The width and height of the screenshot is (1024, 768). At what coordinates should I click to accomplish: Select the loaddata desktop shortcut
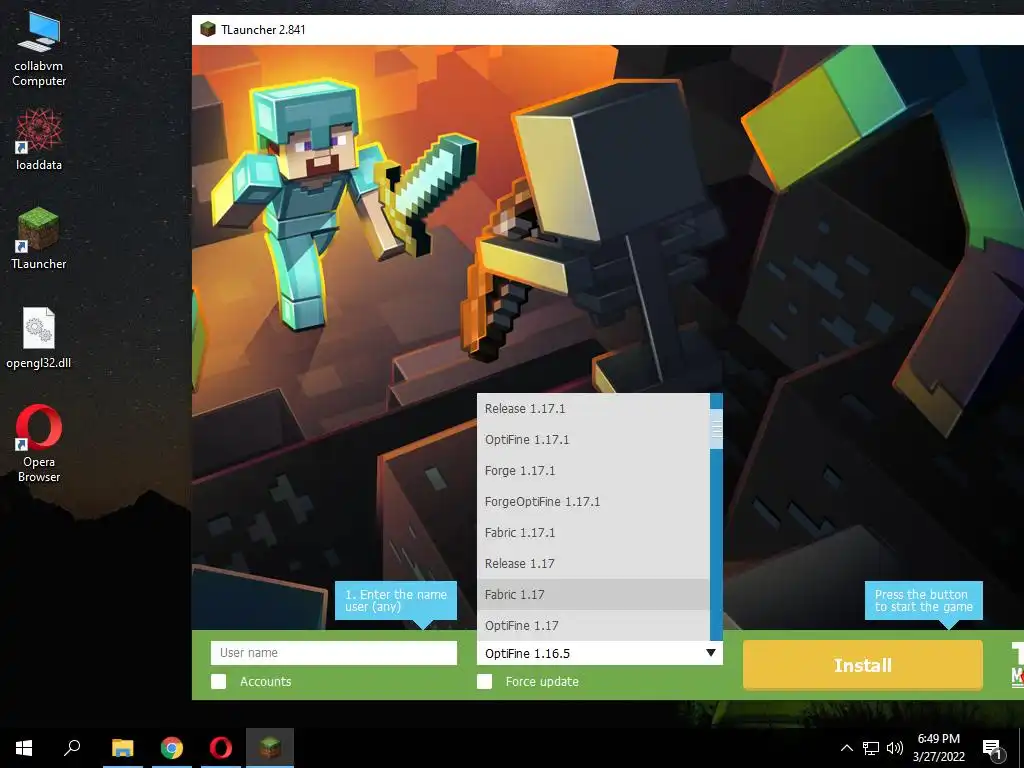(39, 138)
